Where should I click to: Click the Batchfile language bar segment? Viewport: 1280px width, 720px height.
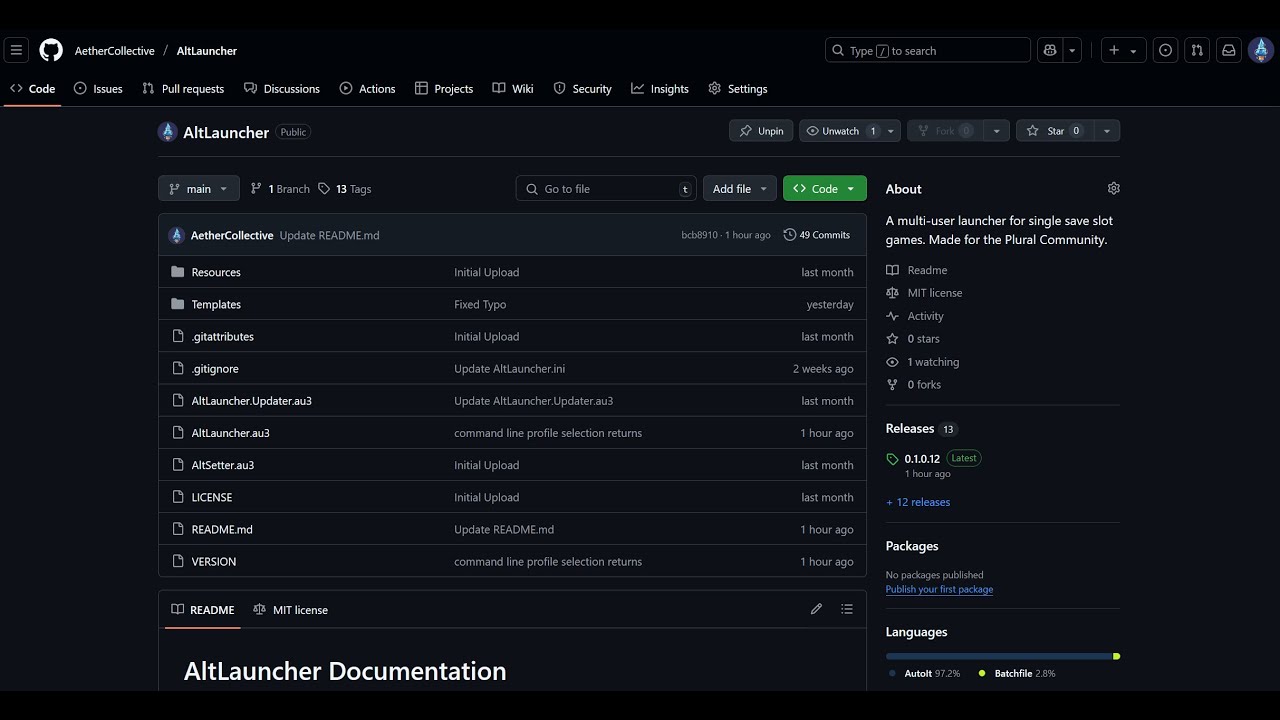tap(1117, 656)
